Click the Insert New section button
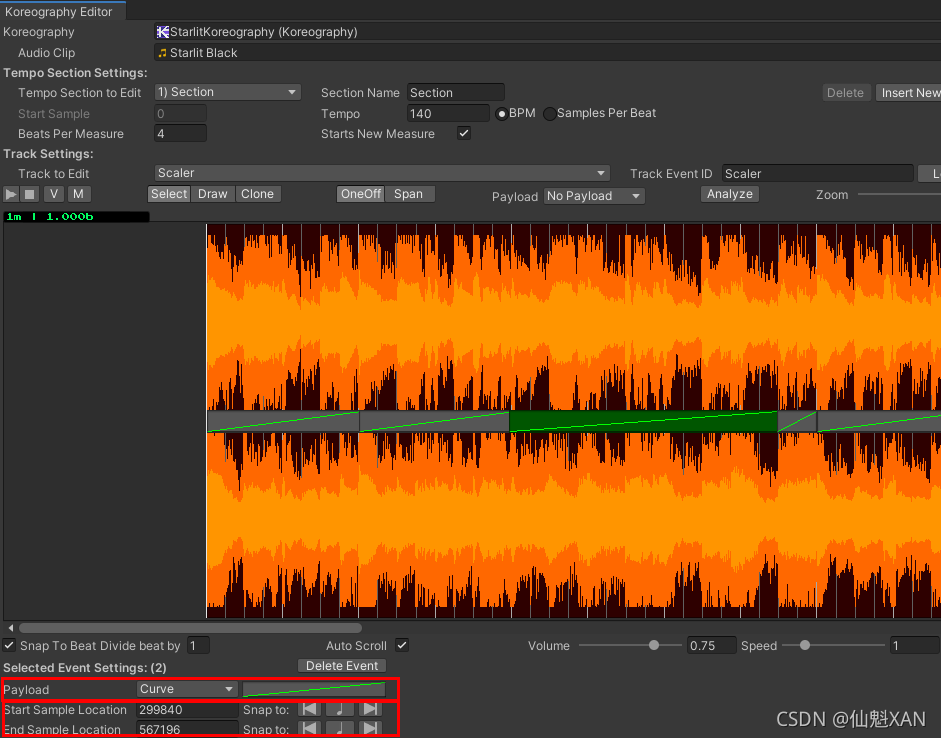The image size is (941, 738). [909, 92]
